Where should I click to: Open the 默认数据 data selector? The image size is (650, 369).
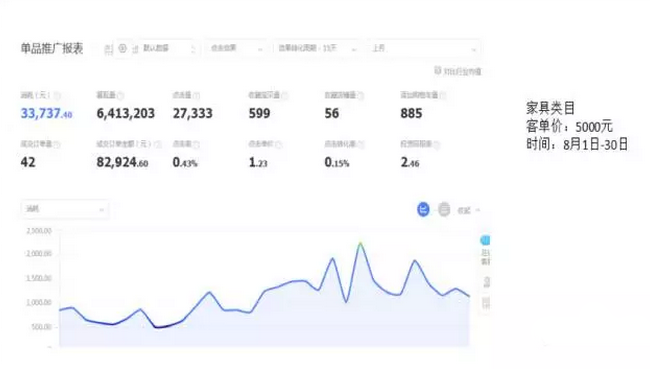(x=164, y=49)
